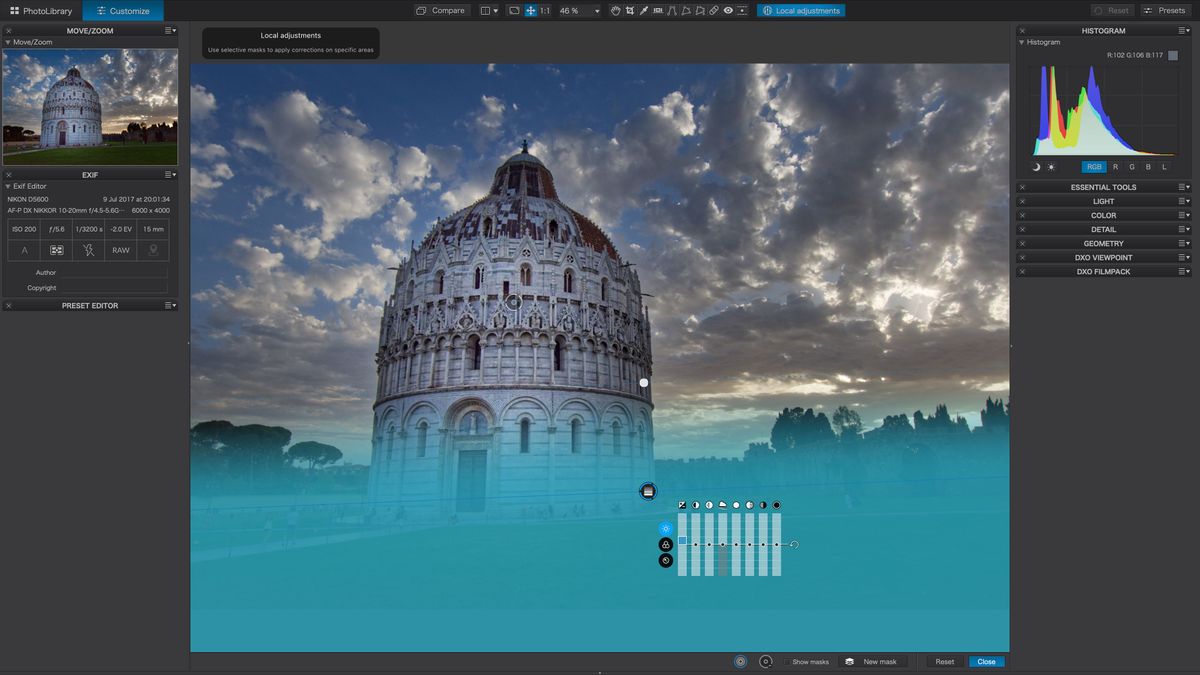Click the fit-on-screen zoom icon

coord(514,10)
